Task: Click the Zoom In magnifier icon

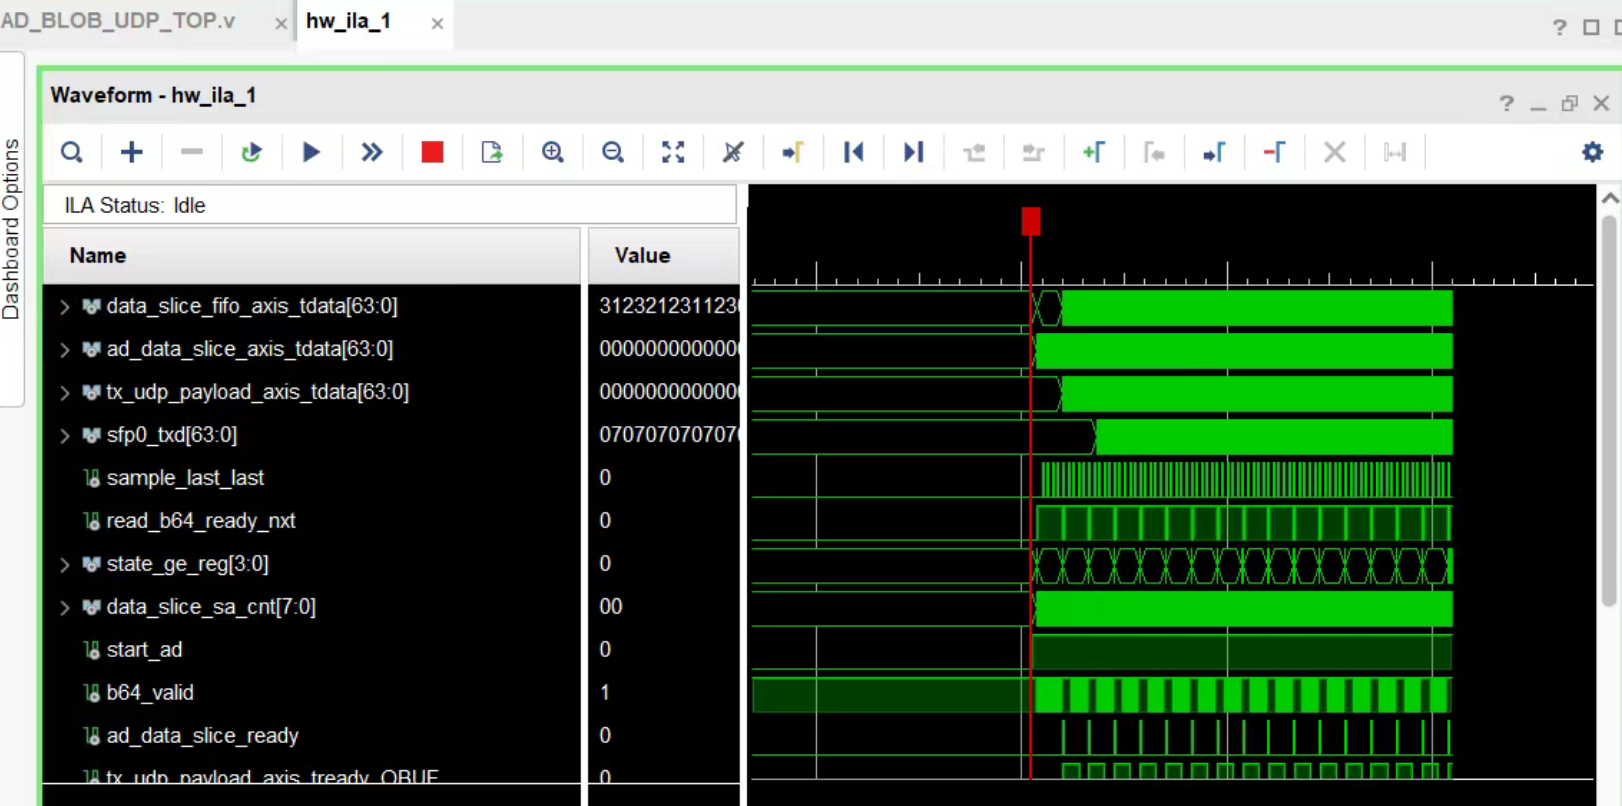Action: click(x=553, y=152)
